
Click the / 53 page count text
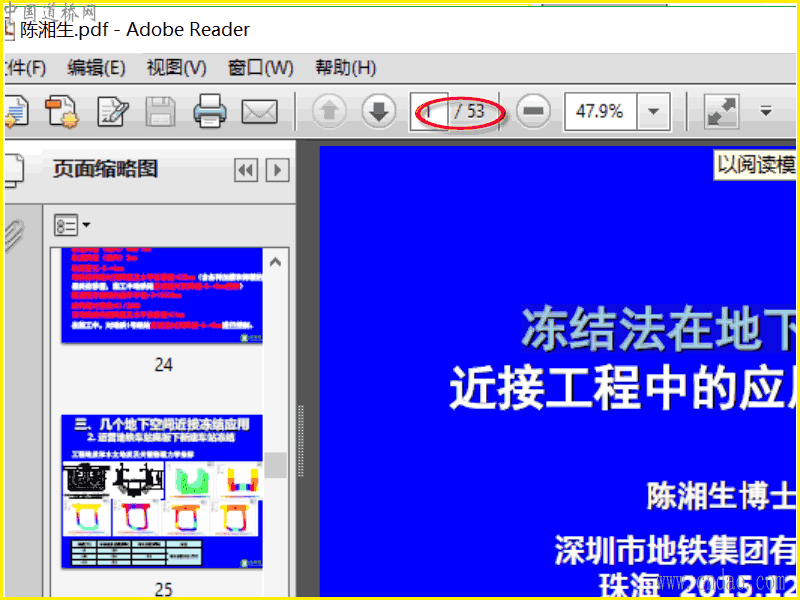pos(469,111)
